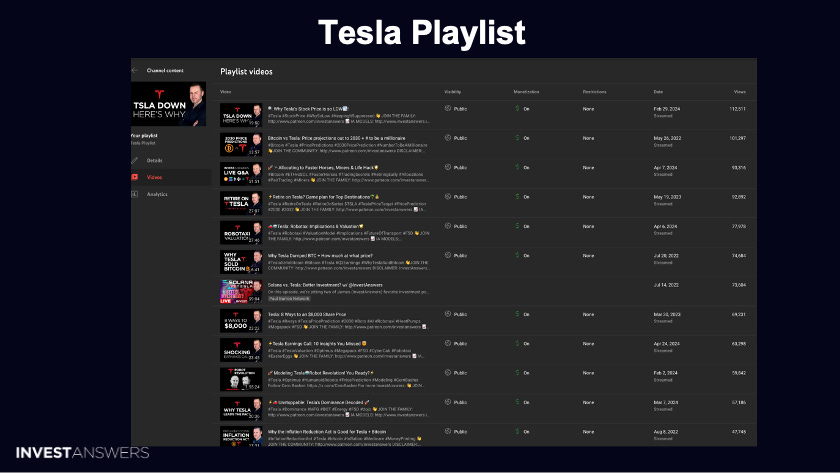Viewport: 840px width, 473px height.
Task: Open 'Bitcoin vs Tesla: Price projections' title
Action: [336, 138]
